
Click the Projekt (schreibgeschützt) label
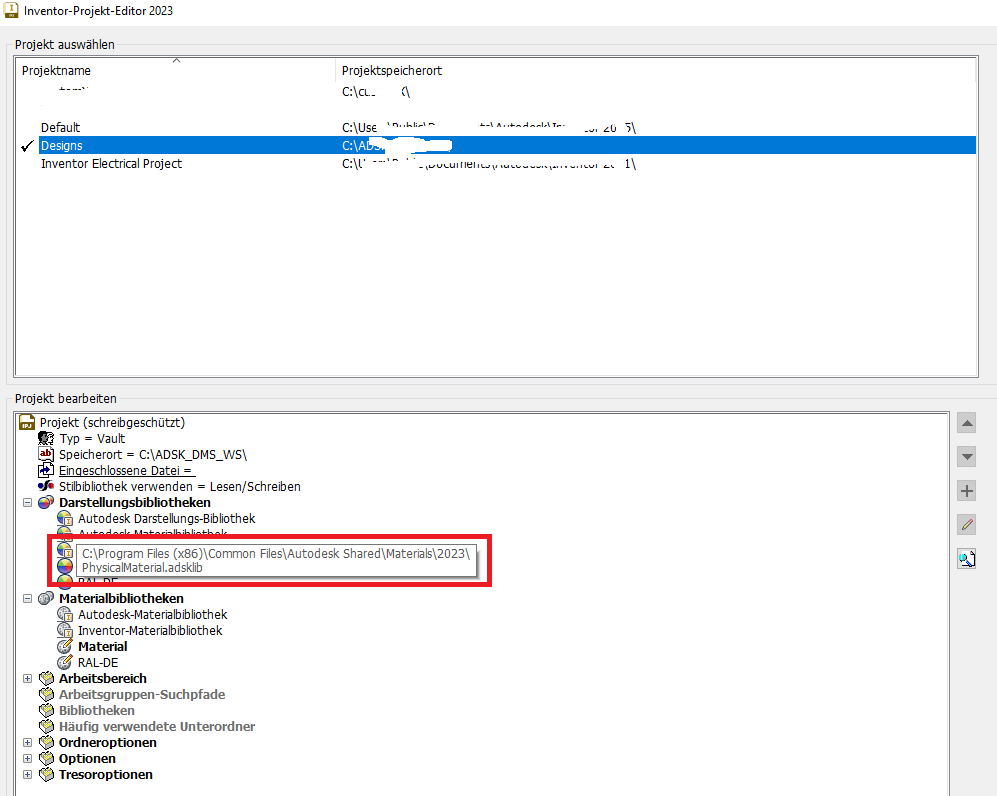(112, 422)
